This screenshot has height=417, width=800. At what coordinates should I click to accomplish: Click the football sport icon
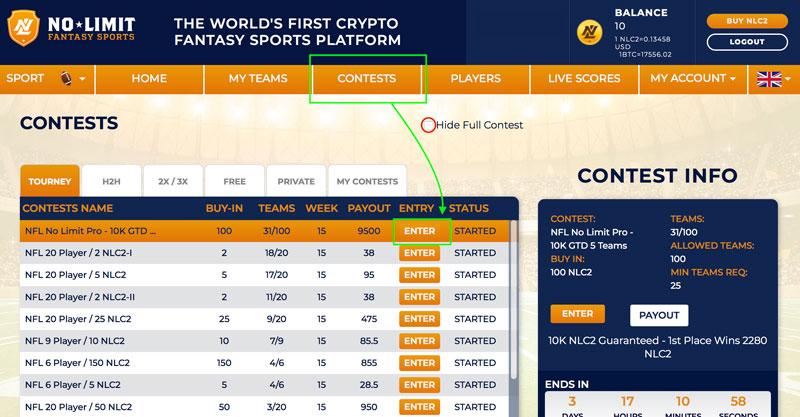[x=66, y=78]
